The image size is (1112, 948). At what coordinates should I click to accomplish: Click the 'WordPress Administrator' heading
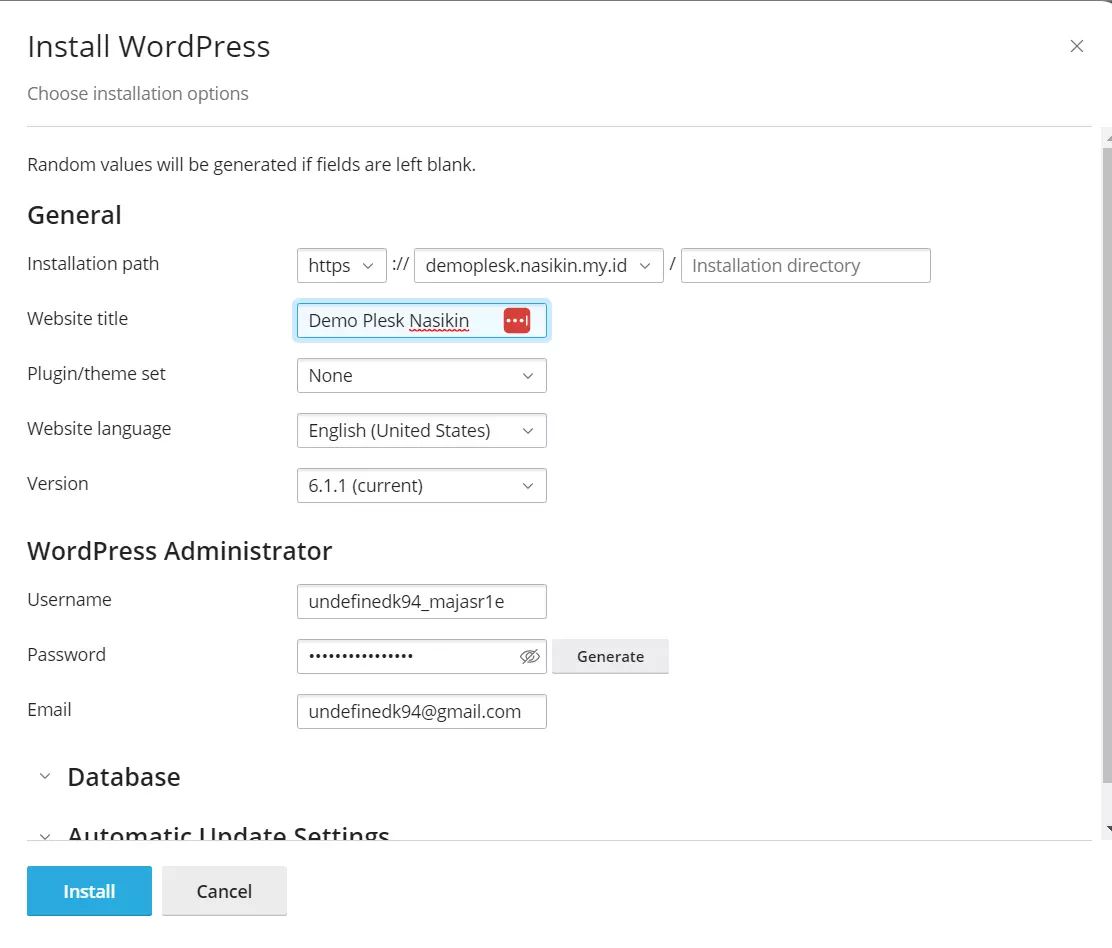(x=179, y=551)
